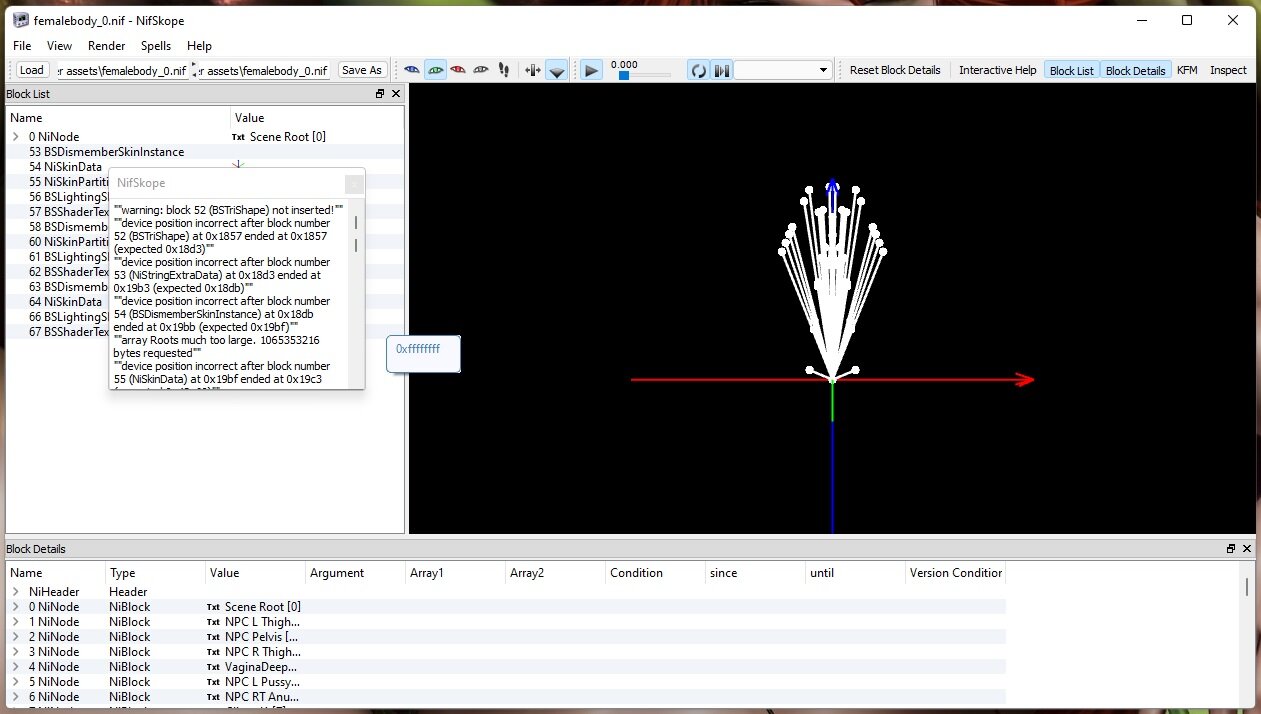Image resolution: width=1261 pixels, height=714 pixels.
Task: Click the blue eye Top view icon
Action: coord(412,70)
